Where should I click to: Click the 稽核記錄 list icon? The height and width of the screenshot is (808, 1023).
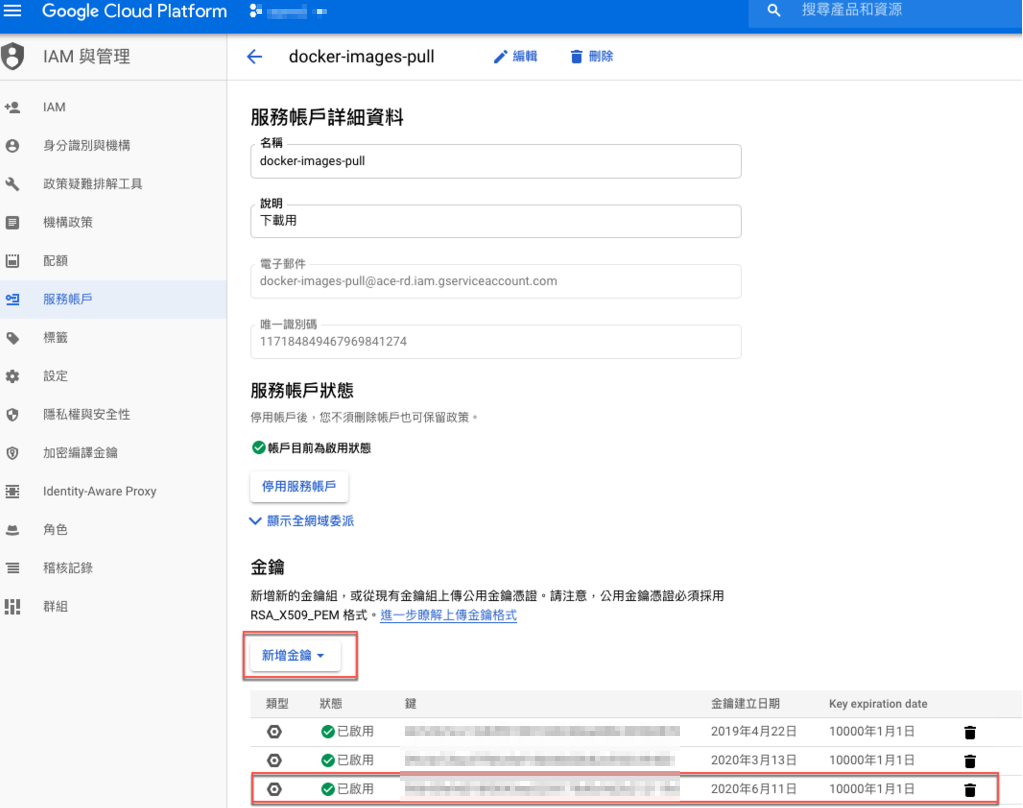point(12,568)
